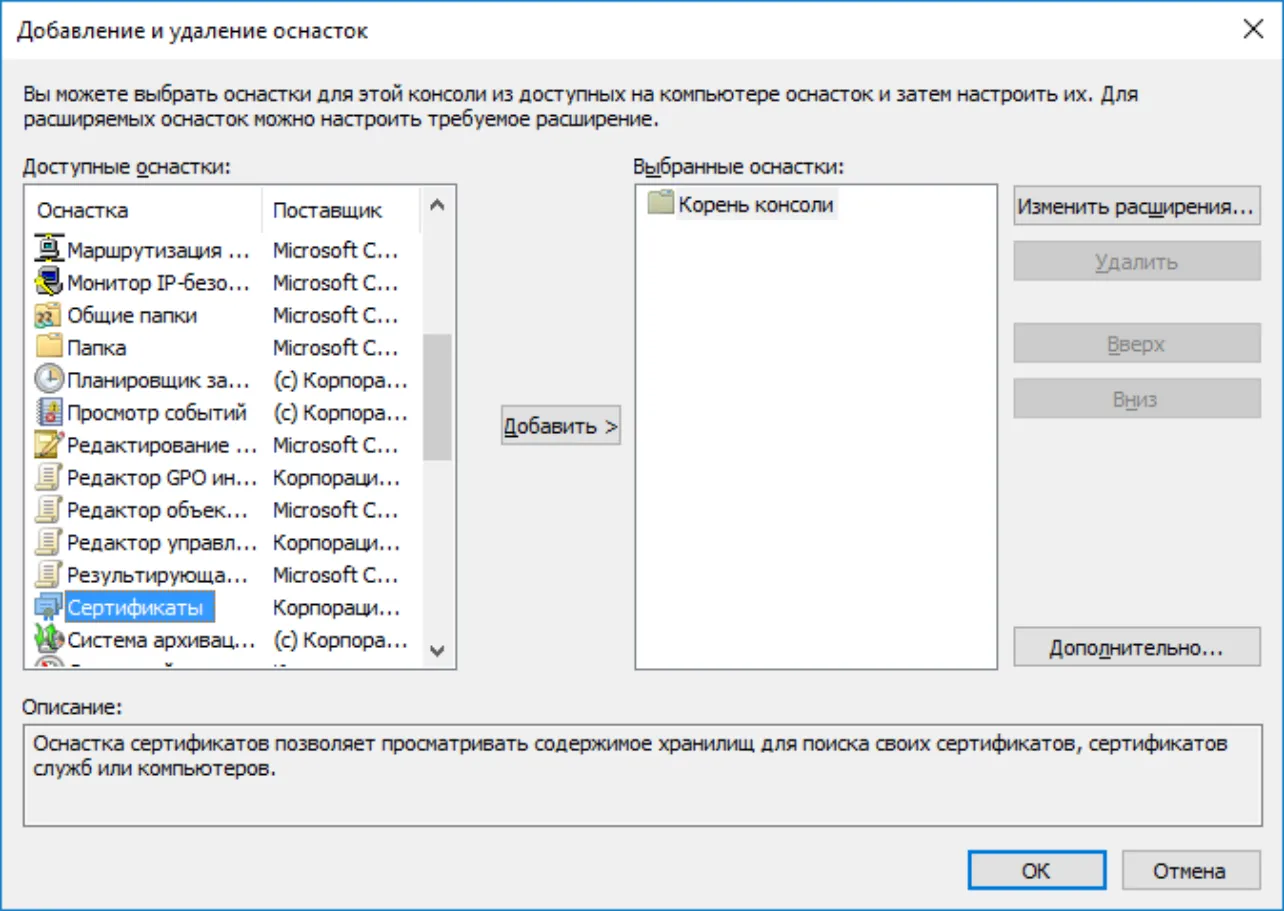The image size is (1284, 911).
Task: Click the Сертификаты certificate icon
Action: point(48,607)
